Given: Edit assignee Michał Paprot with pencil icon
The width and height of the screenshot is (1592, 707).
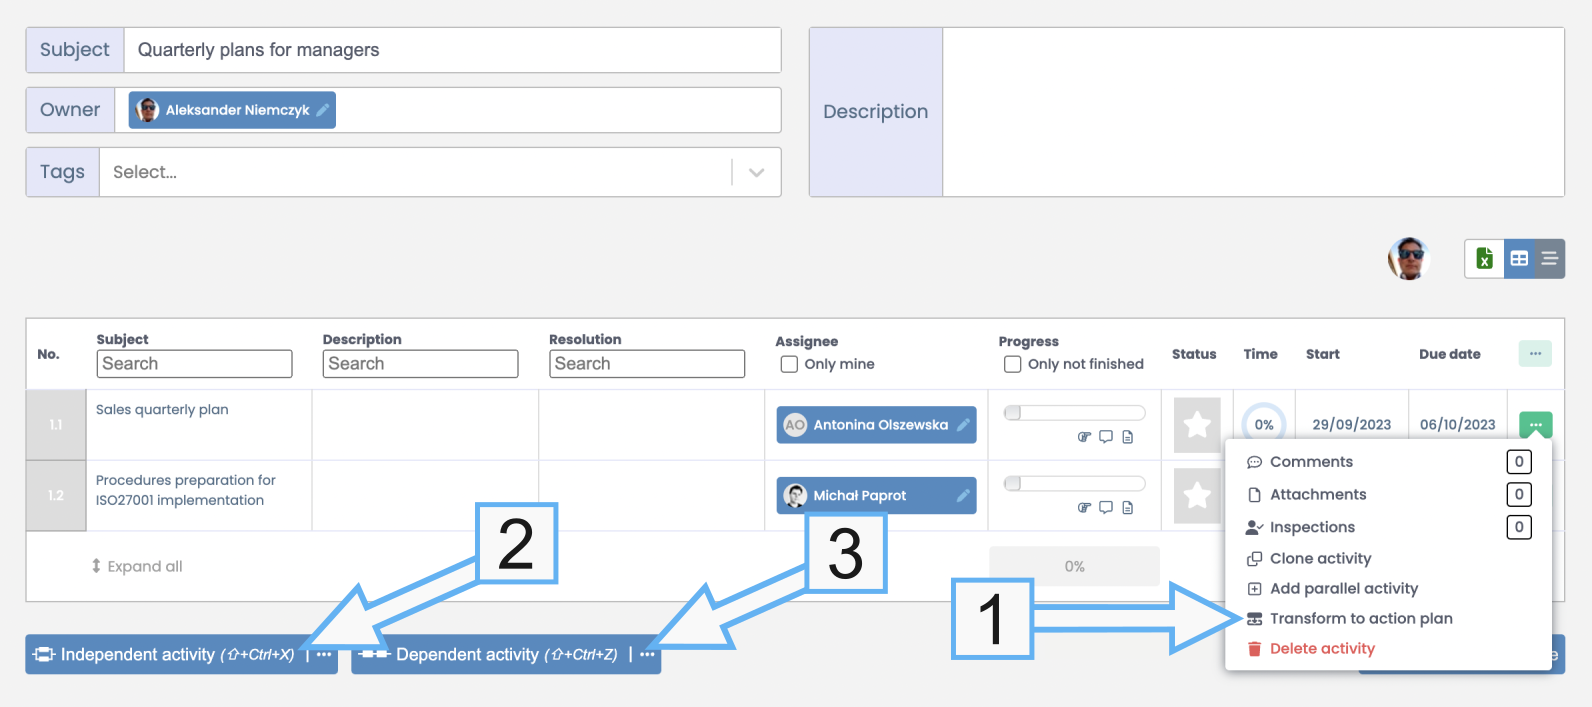Looking at the screenshot, I should [x=963, y=496].
